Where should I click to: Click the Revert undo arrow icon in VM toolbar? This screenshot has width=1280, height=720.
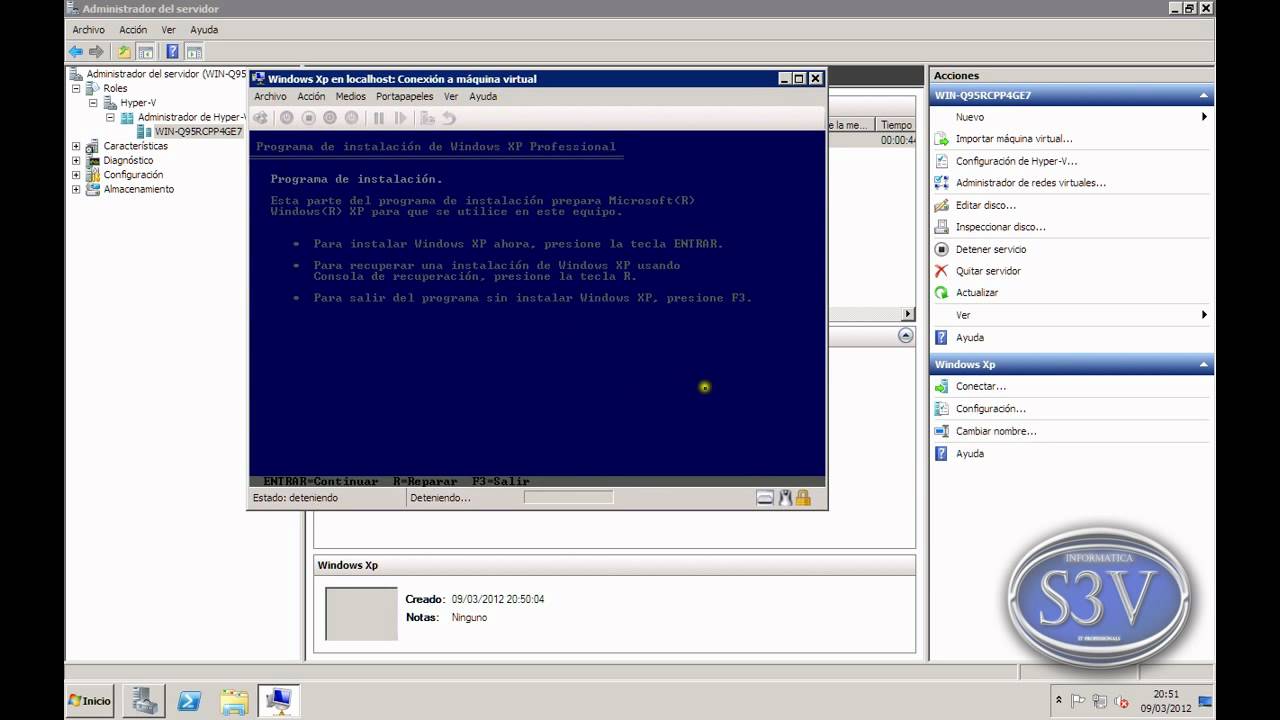(449, 118)
